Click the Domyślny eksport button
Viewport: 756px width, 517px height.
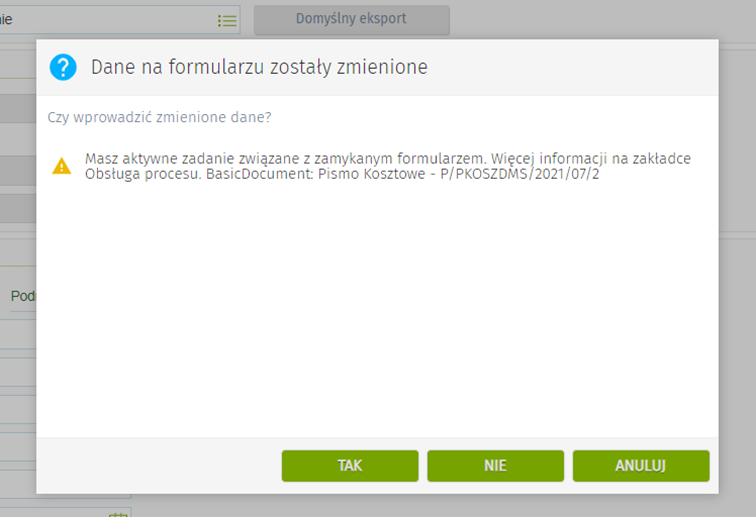351,19
